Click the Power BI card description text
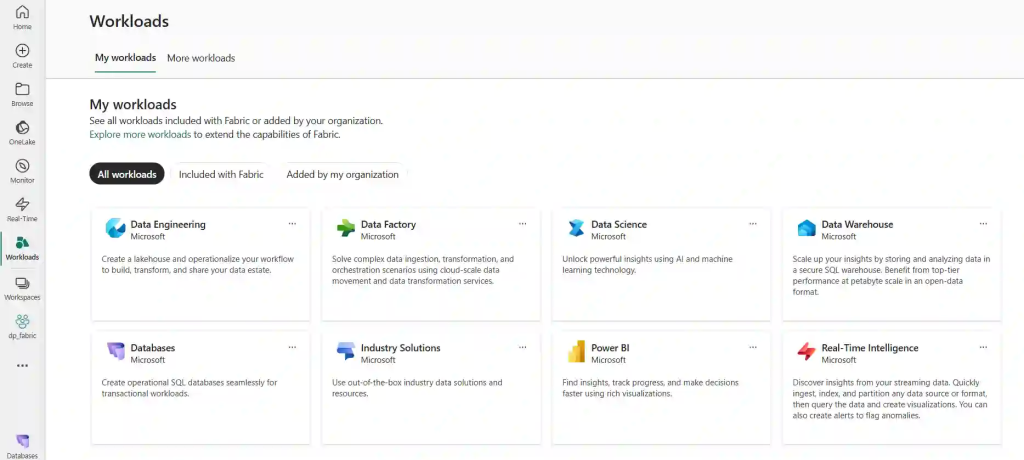This screenshot has width=1024, height=460. (x=650, y=388)
